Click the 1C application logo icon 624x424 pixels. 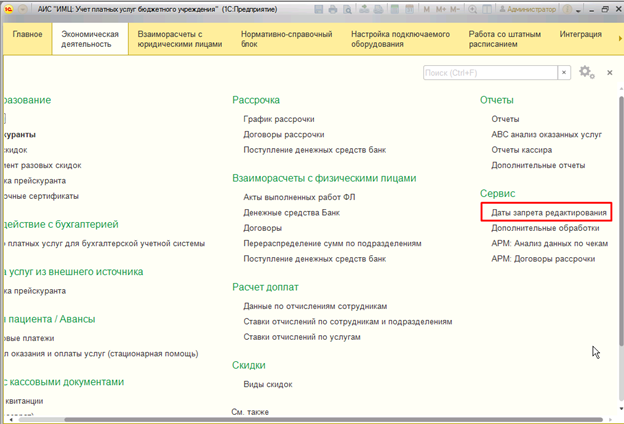[9, 8]
